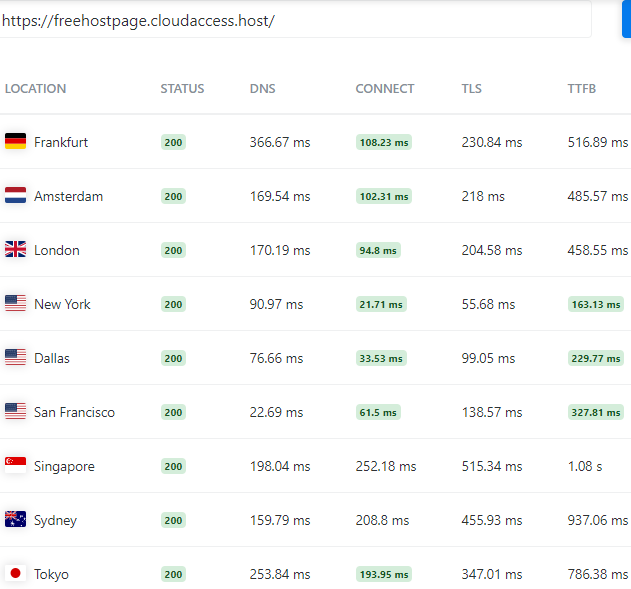Click the LOCATION column header
Image resolution: width=631 pixels, height=589 pixels.
pyautogui.click(x=35, y=89)
